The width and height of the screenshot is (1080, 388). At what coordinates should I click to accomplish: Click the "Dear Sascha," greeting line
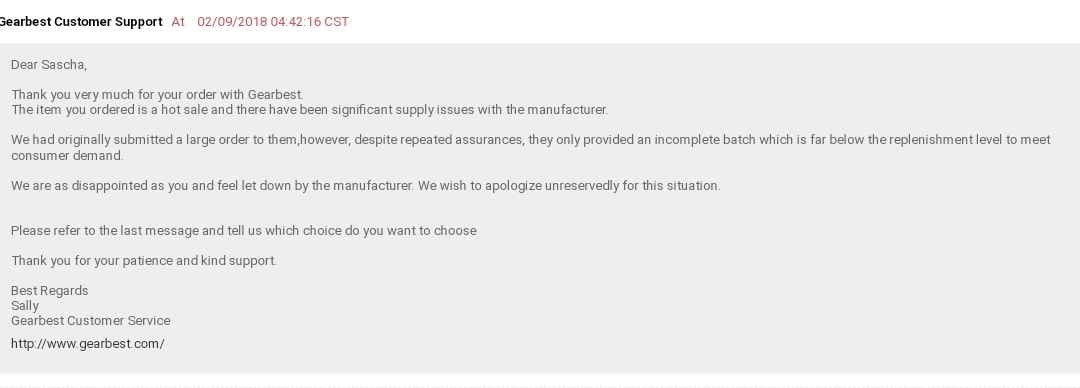click(49, 65)
